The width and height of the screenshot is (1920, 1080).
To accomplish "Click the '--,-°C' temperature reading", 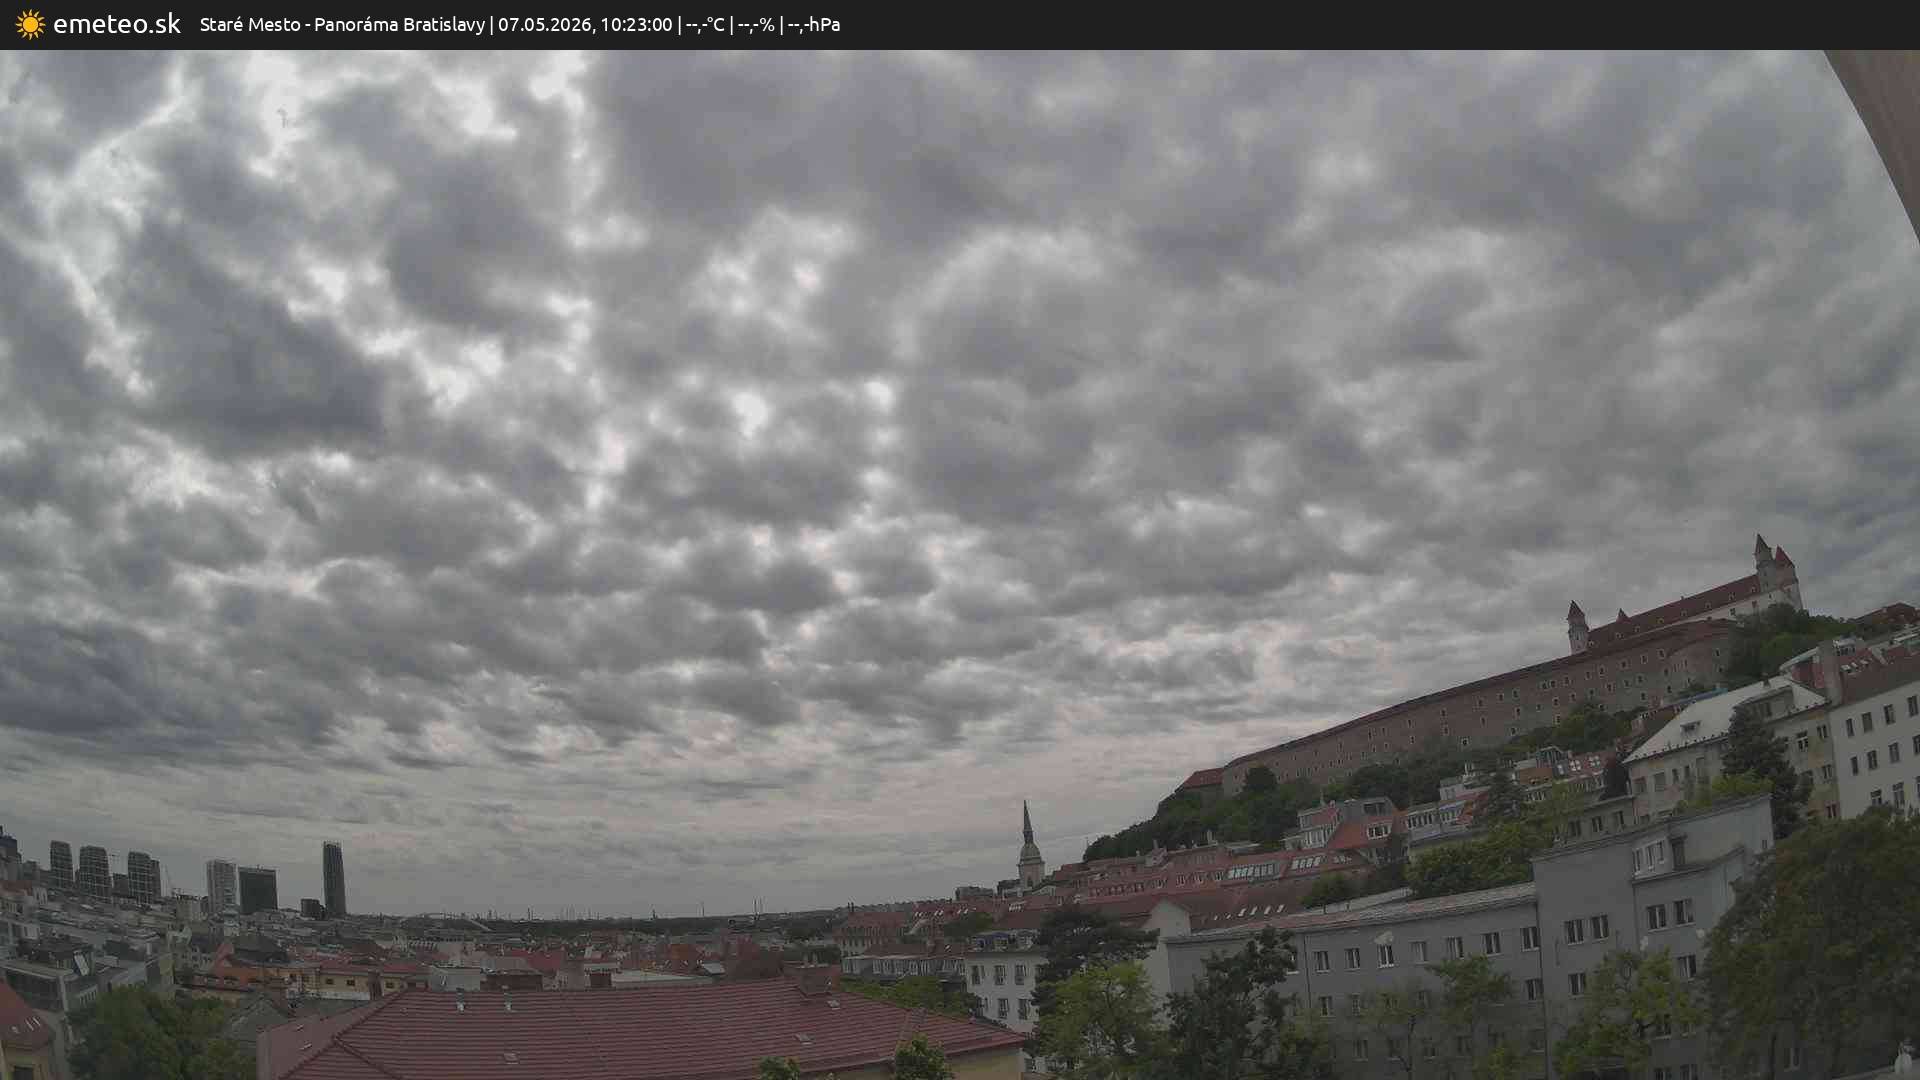I will (705, 25).
